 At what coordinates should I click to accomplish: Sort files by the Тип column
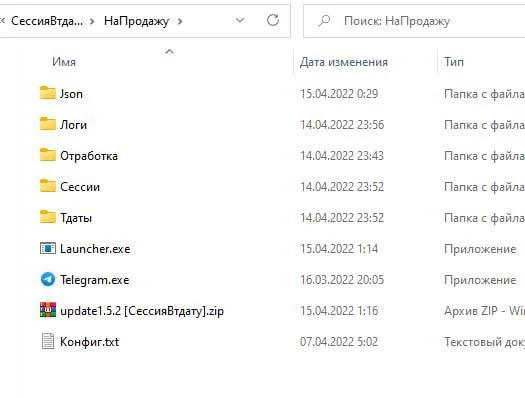[x=454, y=62]
